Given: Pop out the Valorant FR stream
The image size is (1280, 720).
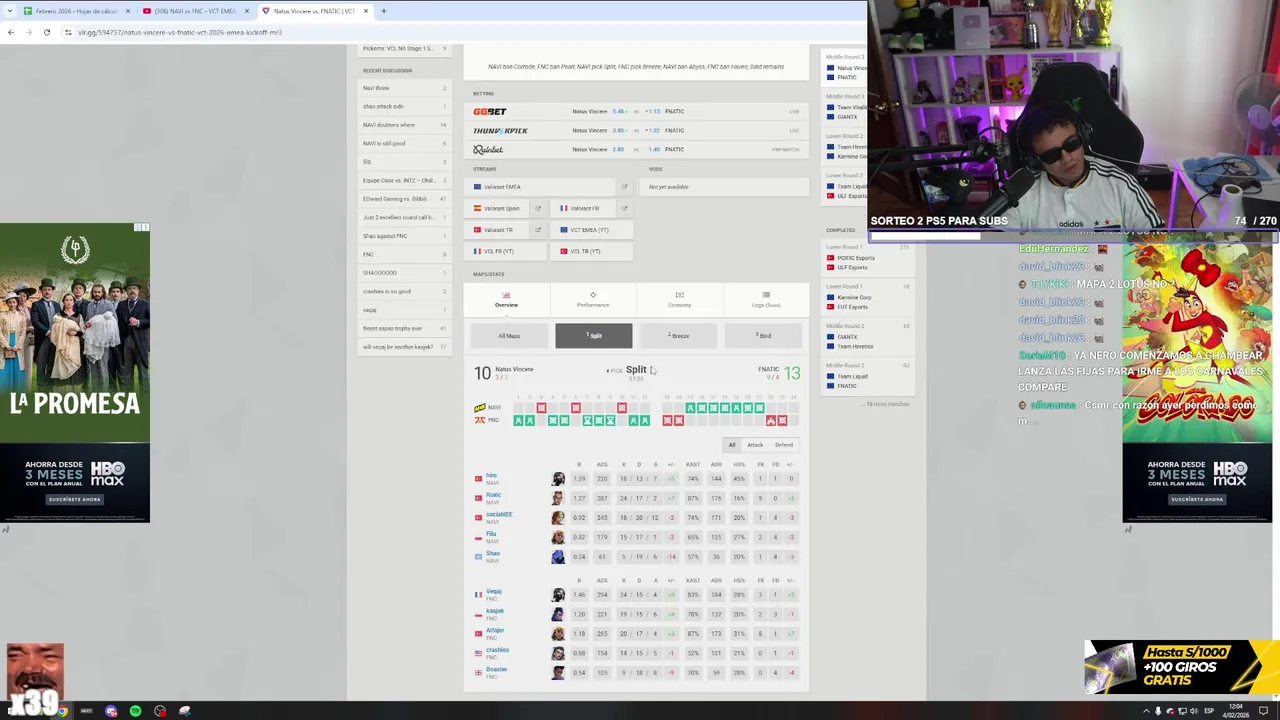Looking at the screenshot, I should click(624, 209).
